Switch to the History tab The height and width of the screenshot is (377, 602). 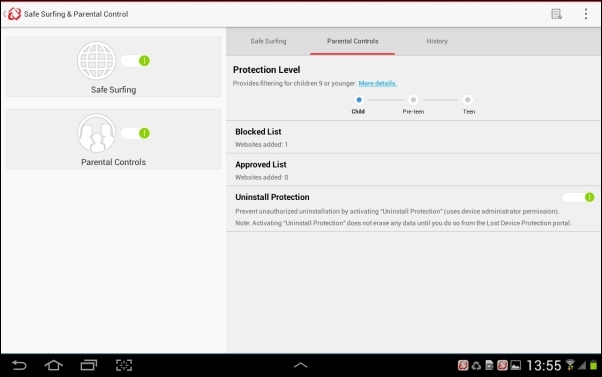tap(437, 41)
